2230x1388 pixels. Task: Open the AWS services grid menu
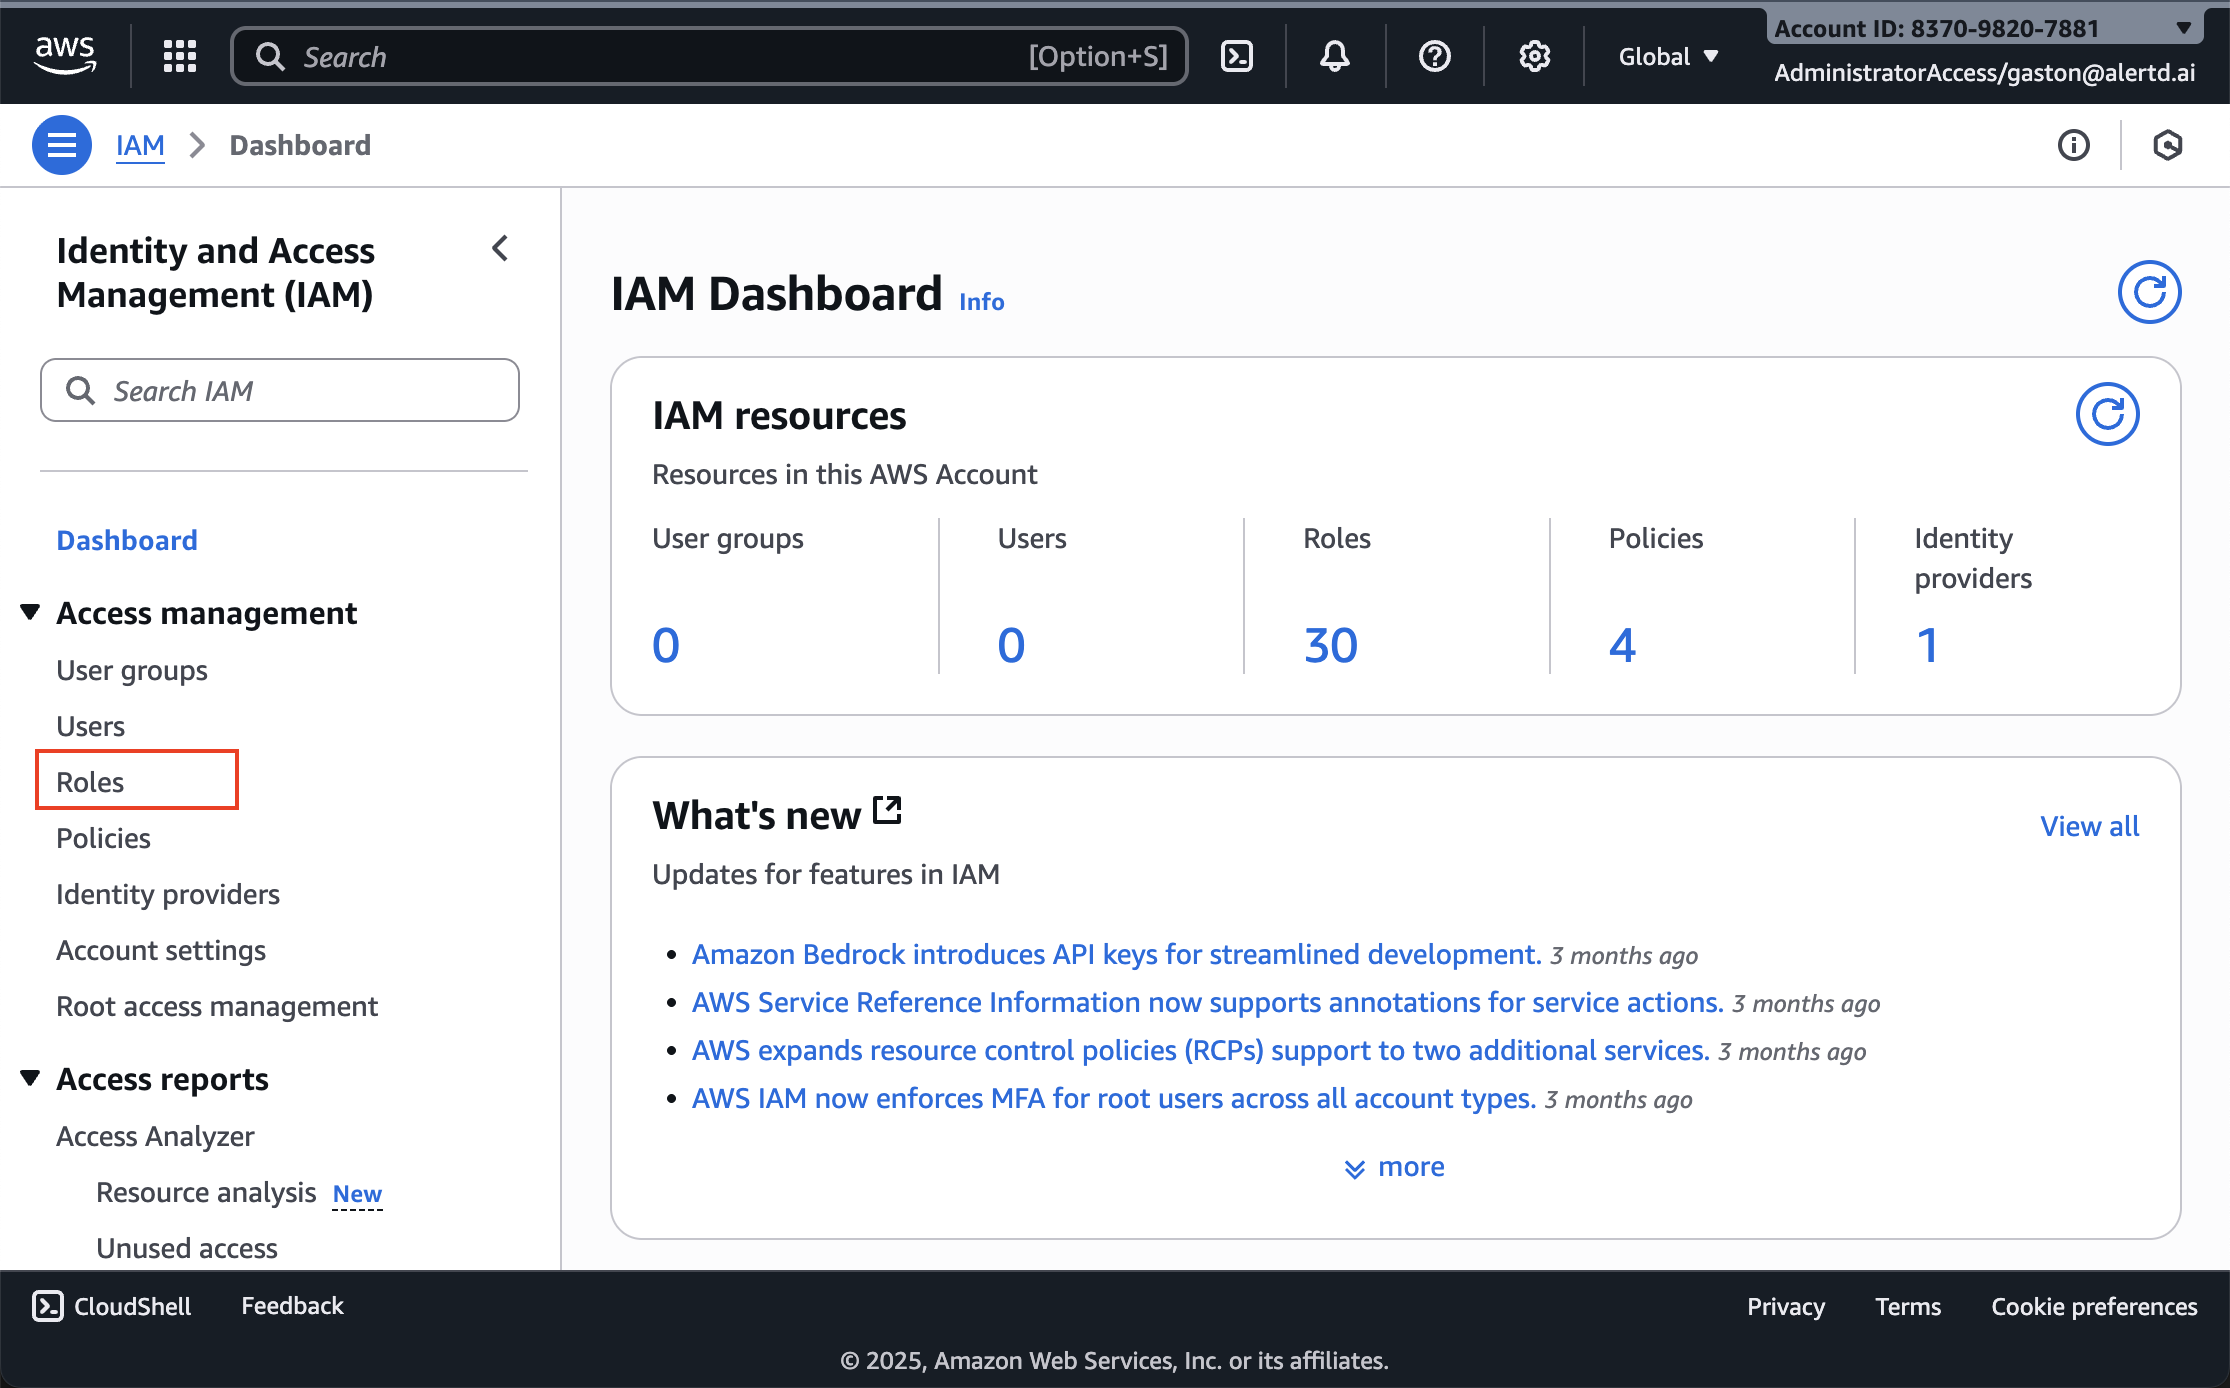pyautogui.click(x=180, y=56)
